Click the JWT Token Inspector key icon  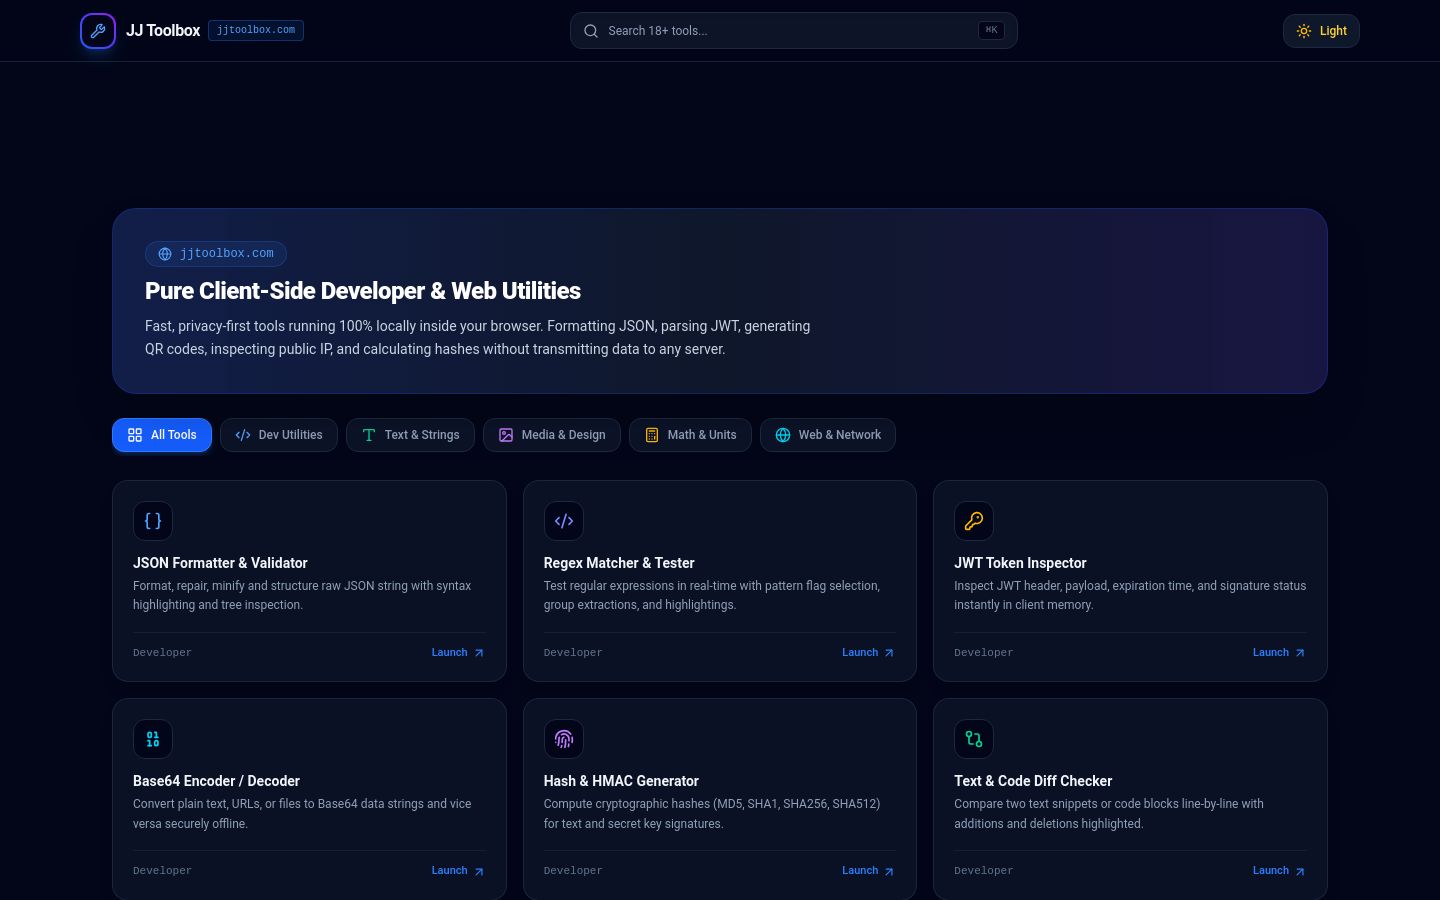tap(974, 521)
